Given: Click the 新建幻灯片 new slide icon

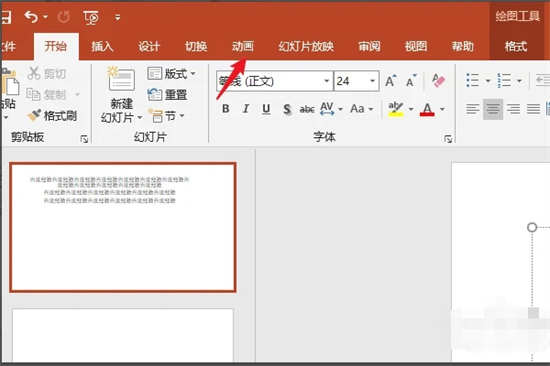Looking at the screenshot, I should tap(121, 78).
